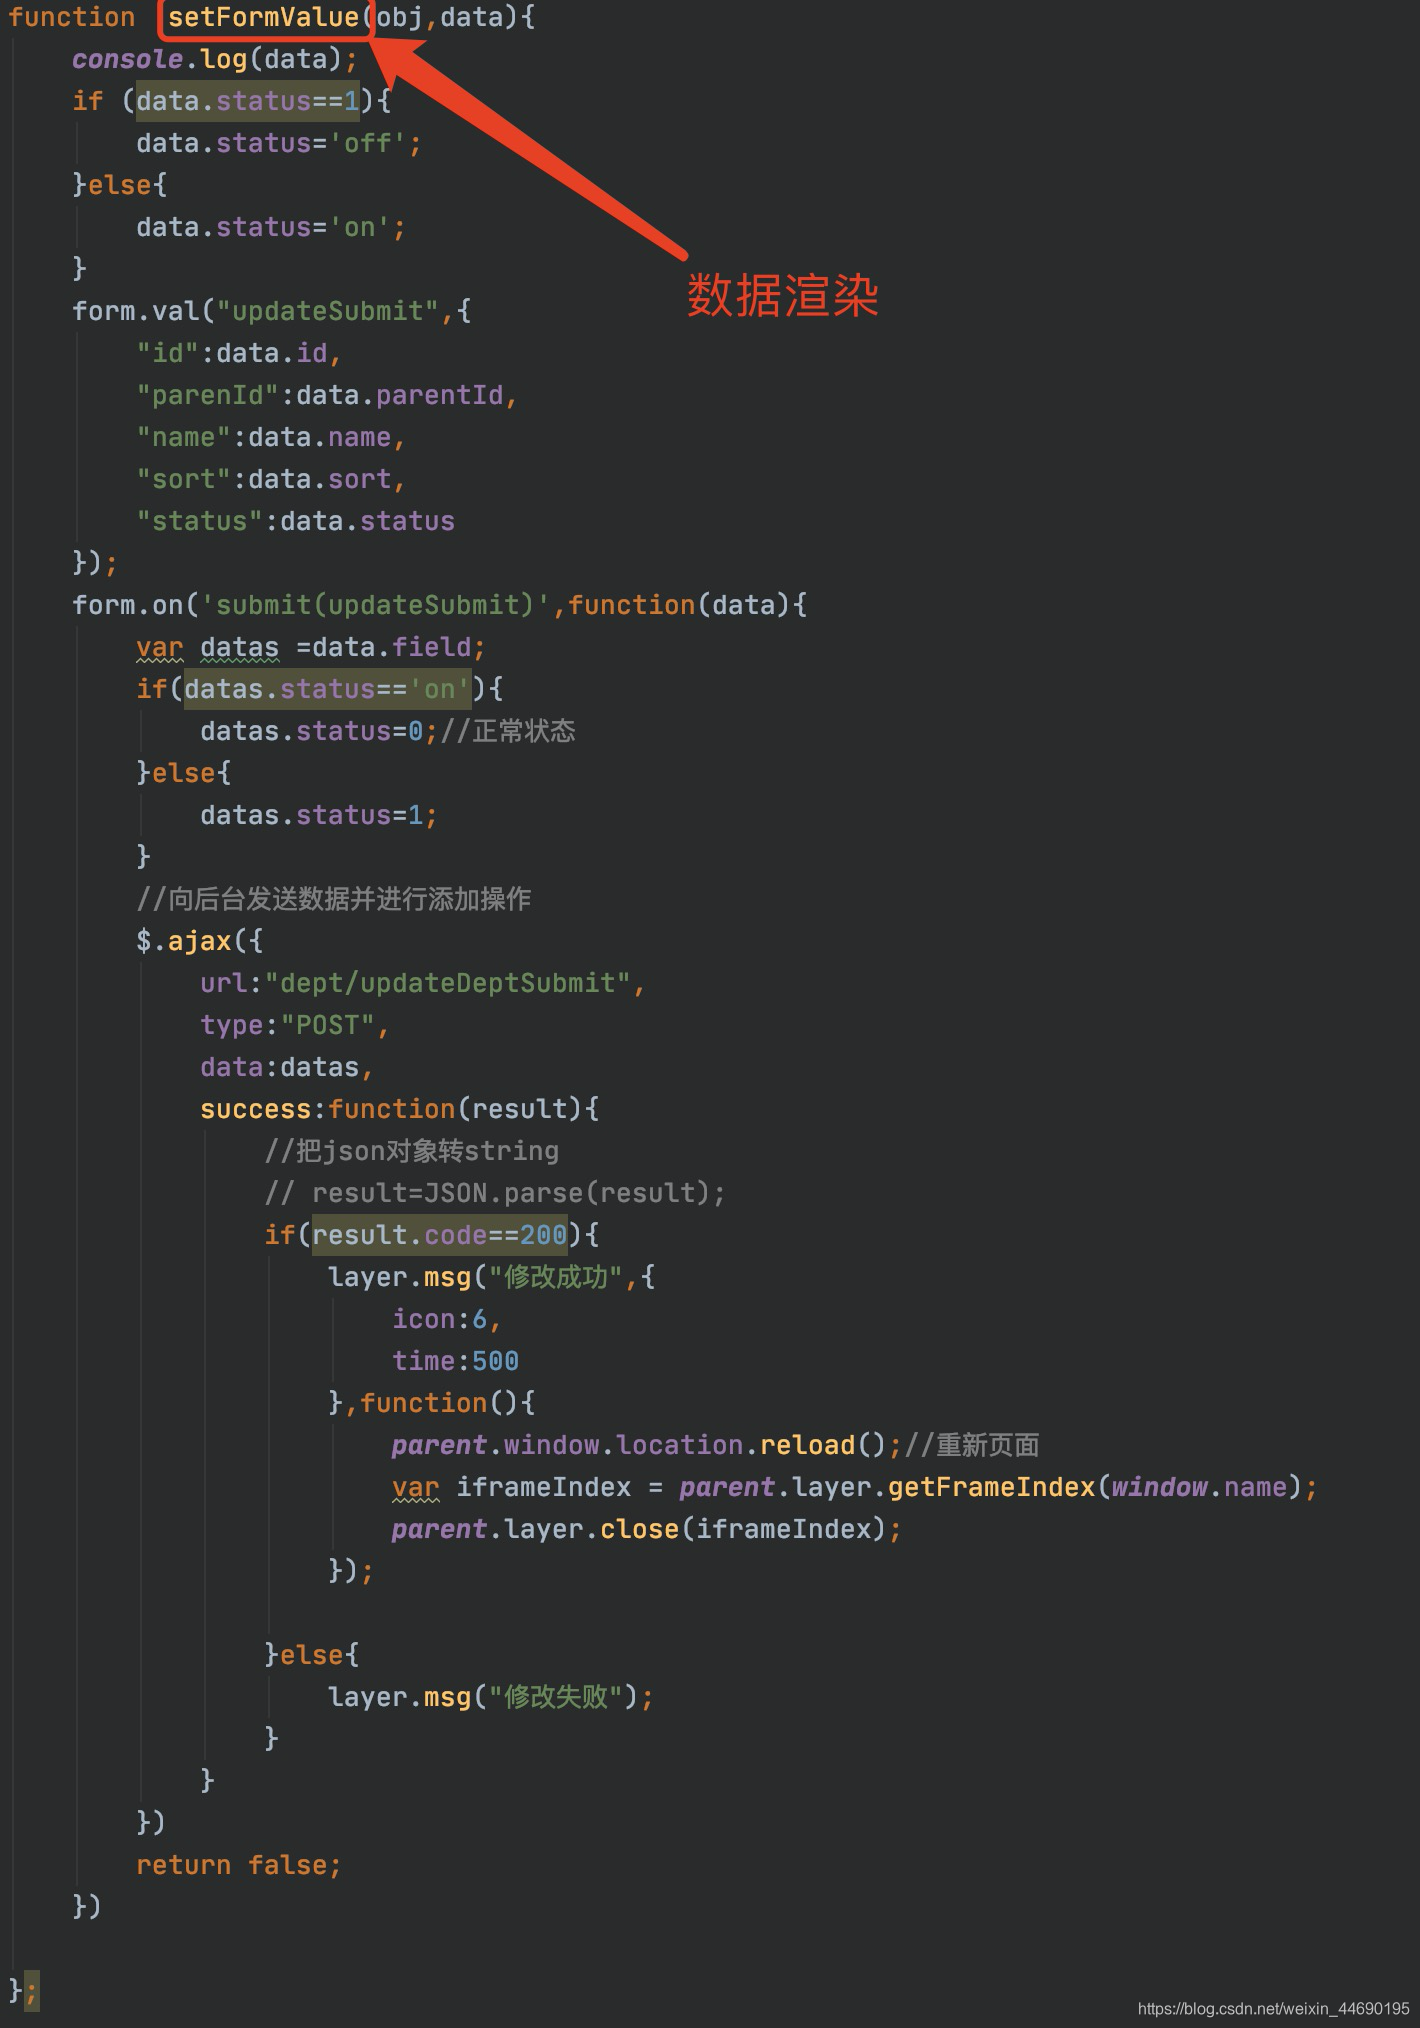
Task: Click the datas.status=0 assignment
Action: (319, 731)
